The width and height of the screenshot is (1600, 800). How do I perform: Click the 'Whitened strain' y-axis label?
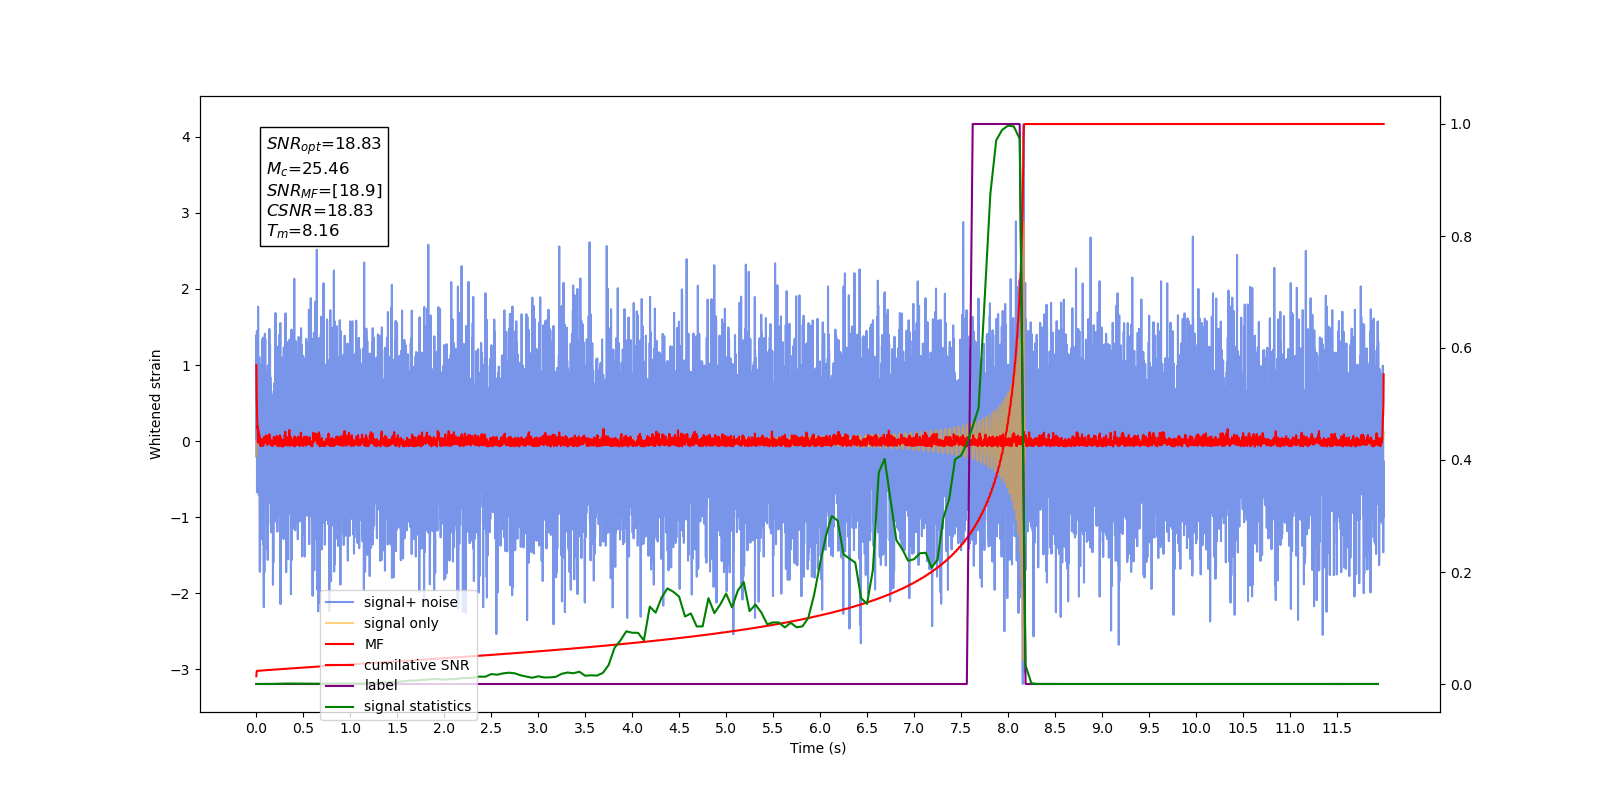(156, 404)
